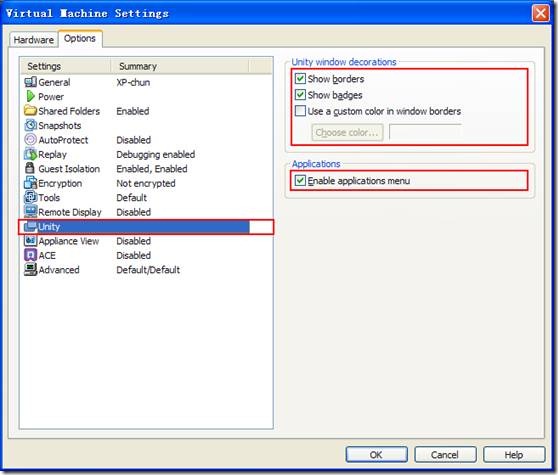This screenshot has height=475, width=558.
Task: Select the Guest Isolation label
Action: (x=69, y=169)
